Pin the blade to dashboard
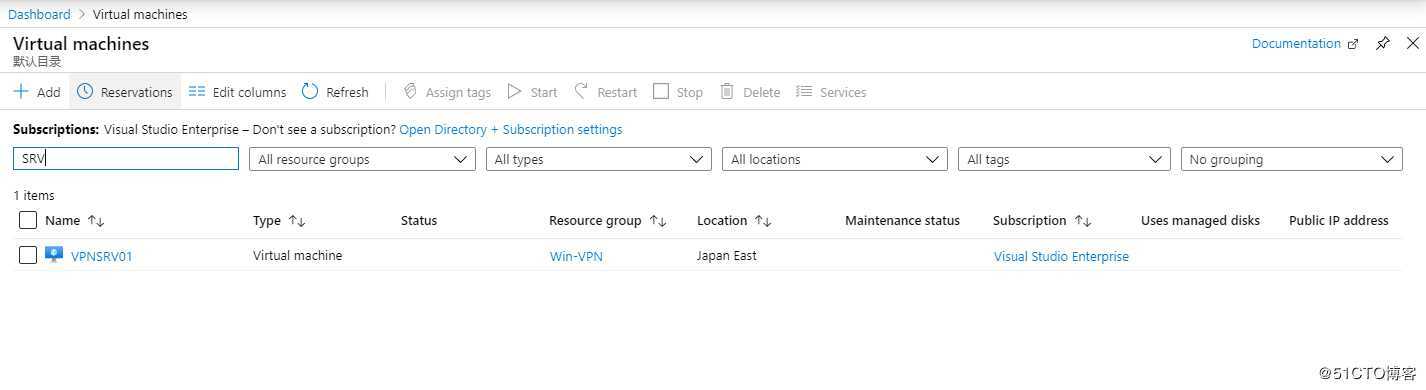Screen dimensions: 1426x390 pos(1383,43)
